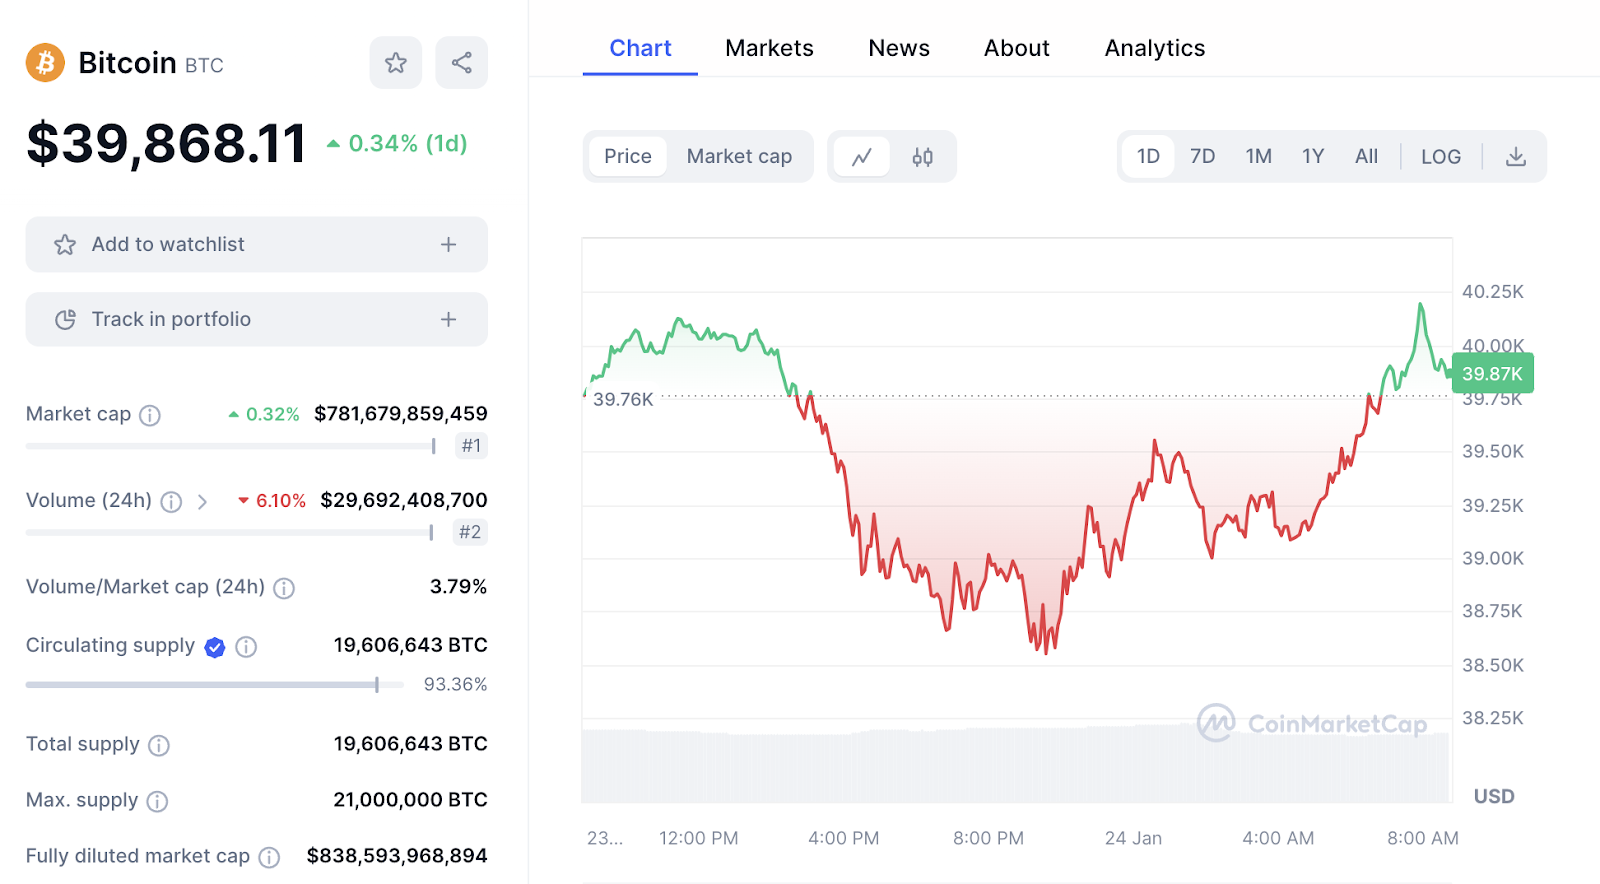
Task: Switch chart to Market cap view
Action: point(739,157)
